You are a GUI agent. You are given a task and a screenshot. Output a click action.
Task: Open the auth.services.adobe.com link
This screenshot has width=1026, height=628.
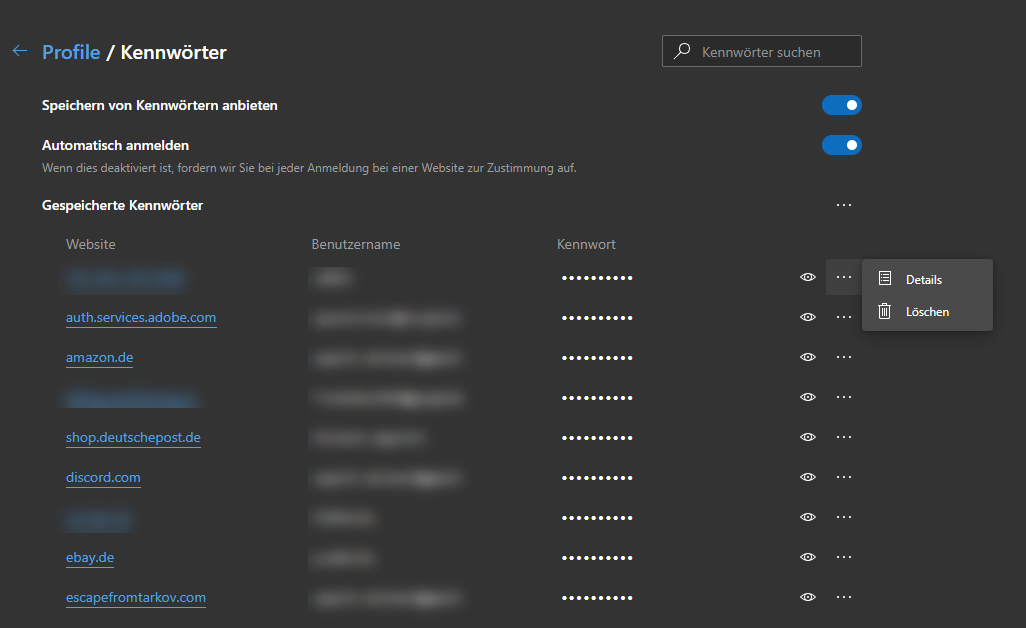pos(141,317)
